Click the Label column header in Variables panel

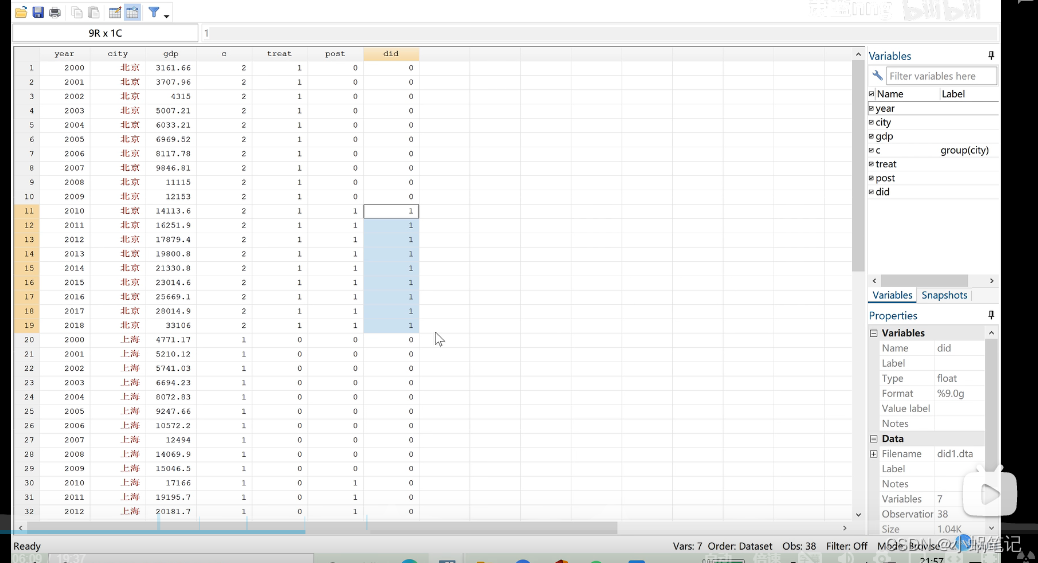[953, 94]
